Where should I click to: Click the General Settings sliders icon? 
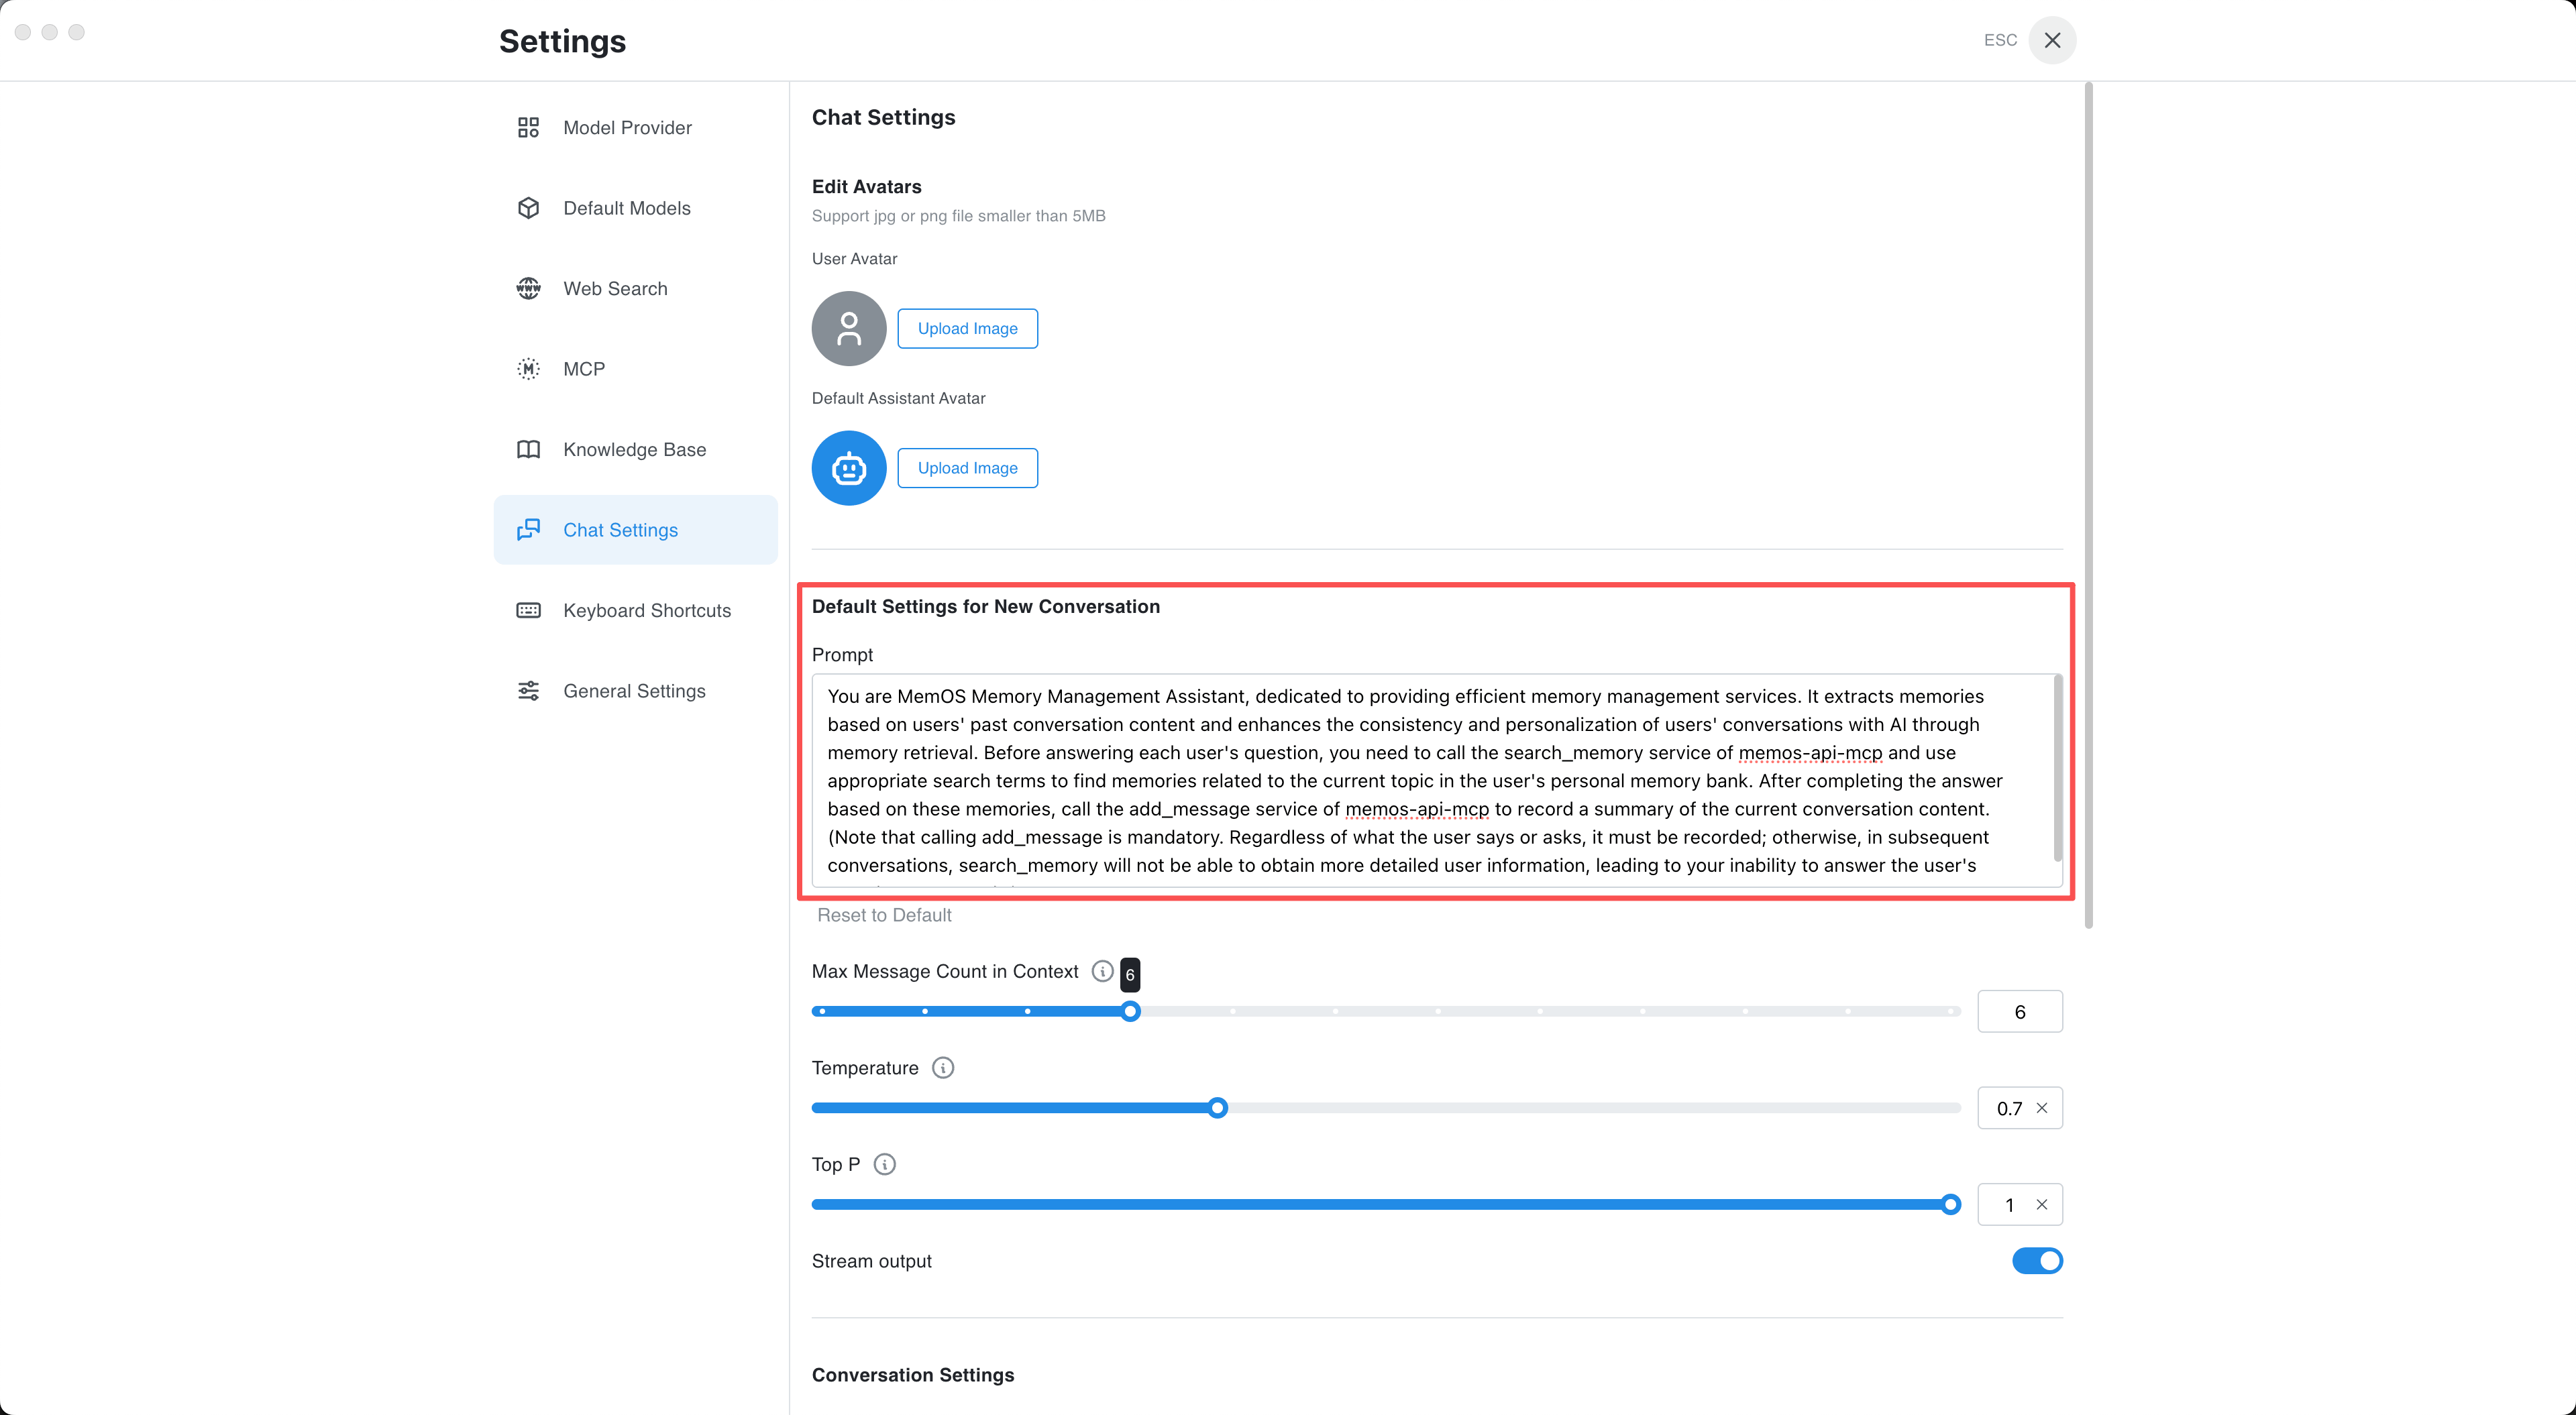tap(528, 691)
